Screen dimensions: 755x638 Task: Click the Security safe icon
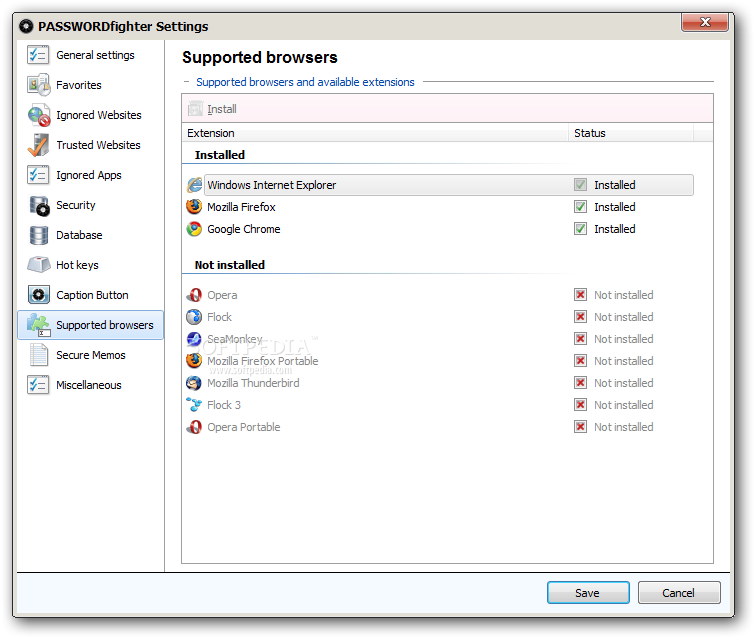point(39,206)
